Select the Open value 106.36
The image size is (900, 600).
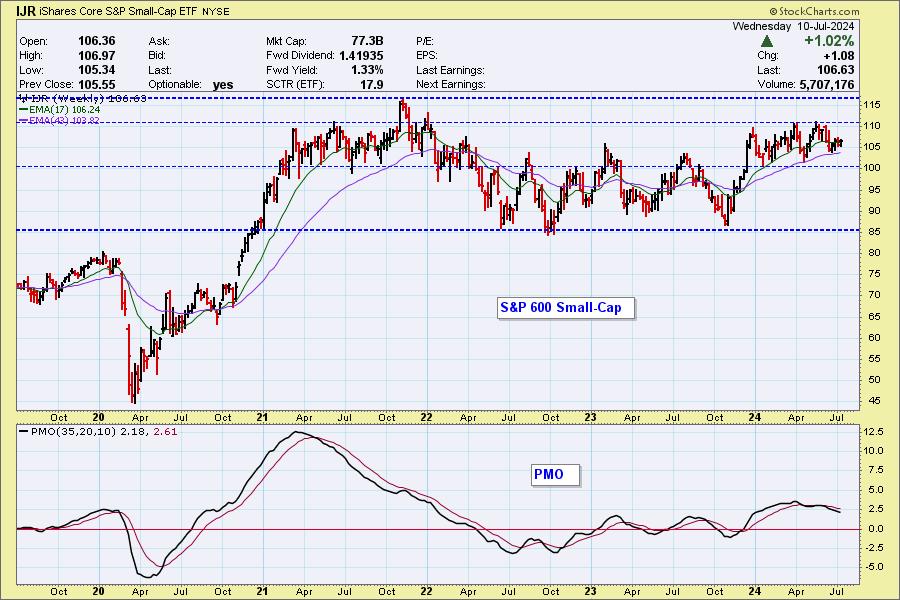[x=96, y=41]
